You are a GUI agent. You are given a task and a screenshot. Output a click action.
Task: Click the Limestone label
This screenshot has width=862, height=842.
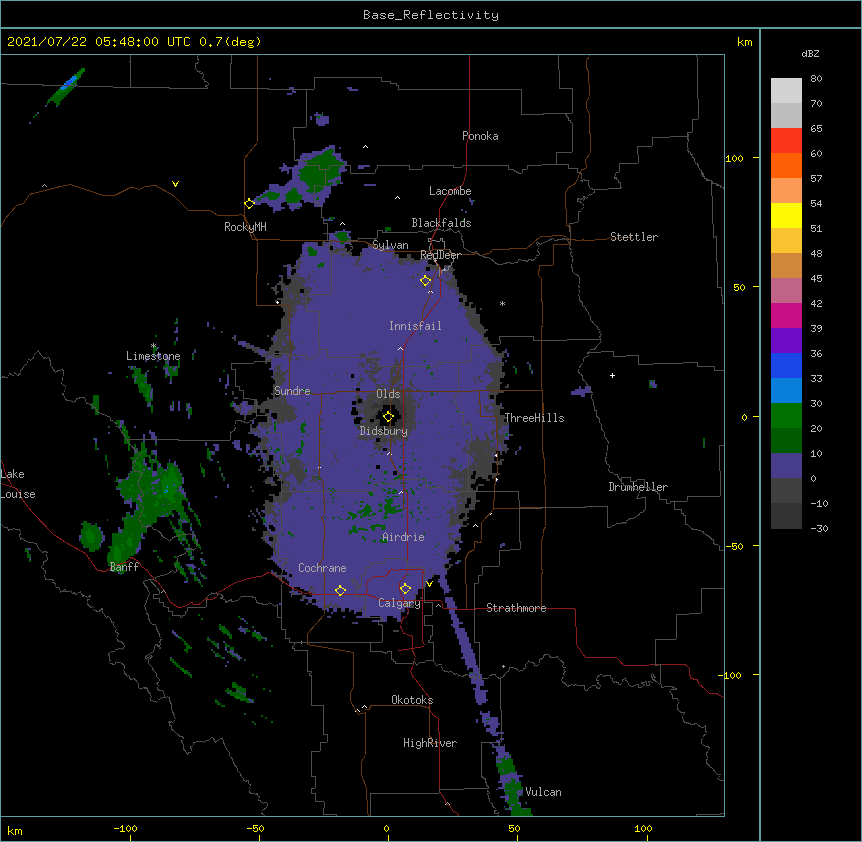click(153, 356)
